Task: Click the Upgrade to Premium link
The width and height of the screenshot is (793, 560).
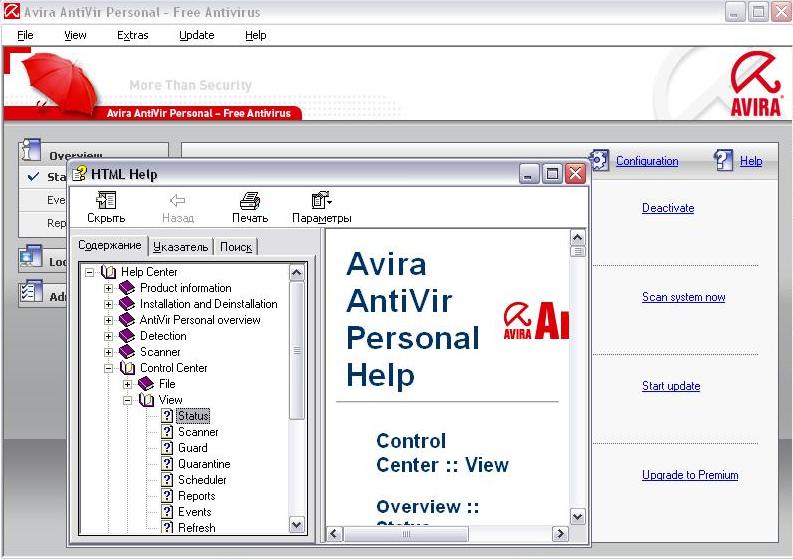Action: 689,475
